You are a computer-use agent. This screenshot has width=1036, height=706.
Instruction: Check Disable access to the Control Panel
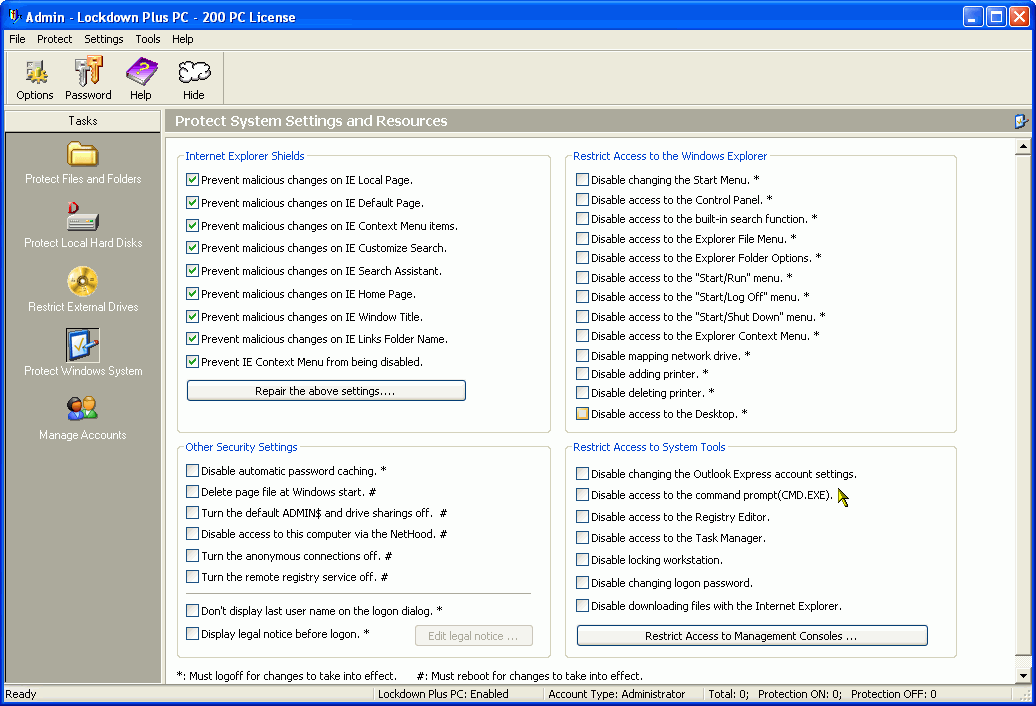[x=582, y=199]
